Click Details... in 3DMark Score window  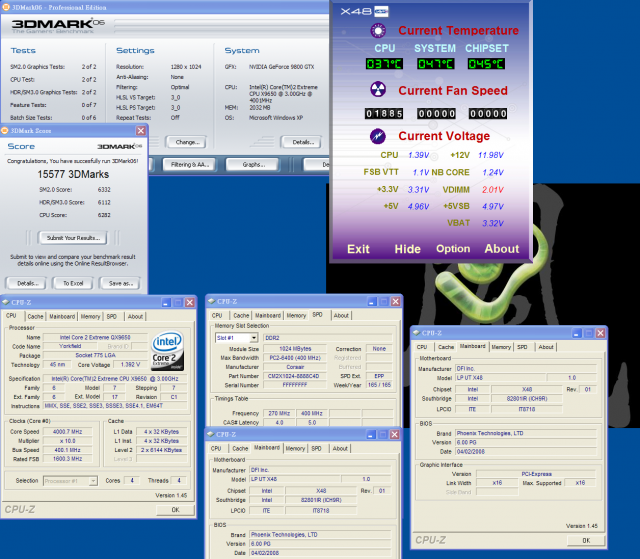(27, 283)
